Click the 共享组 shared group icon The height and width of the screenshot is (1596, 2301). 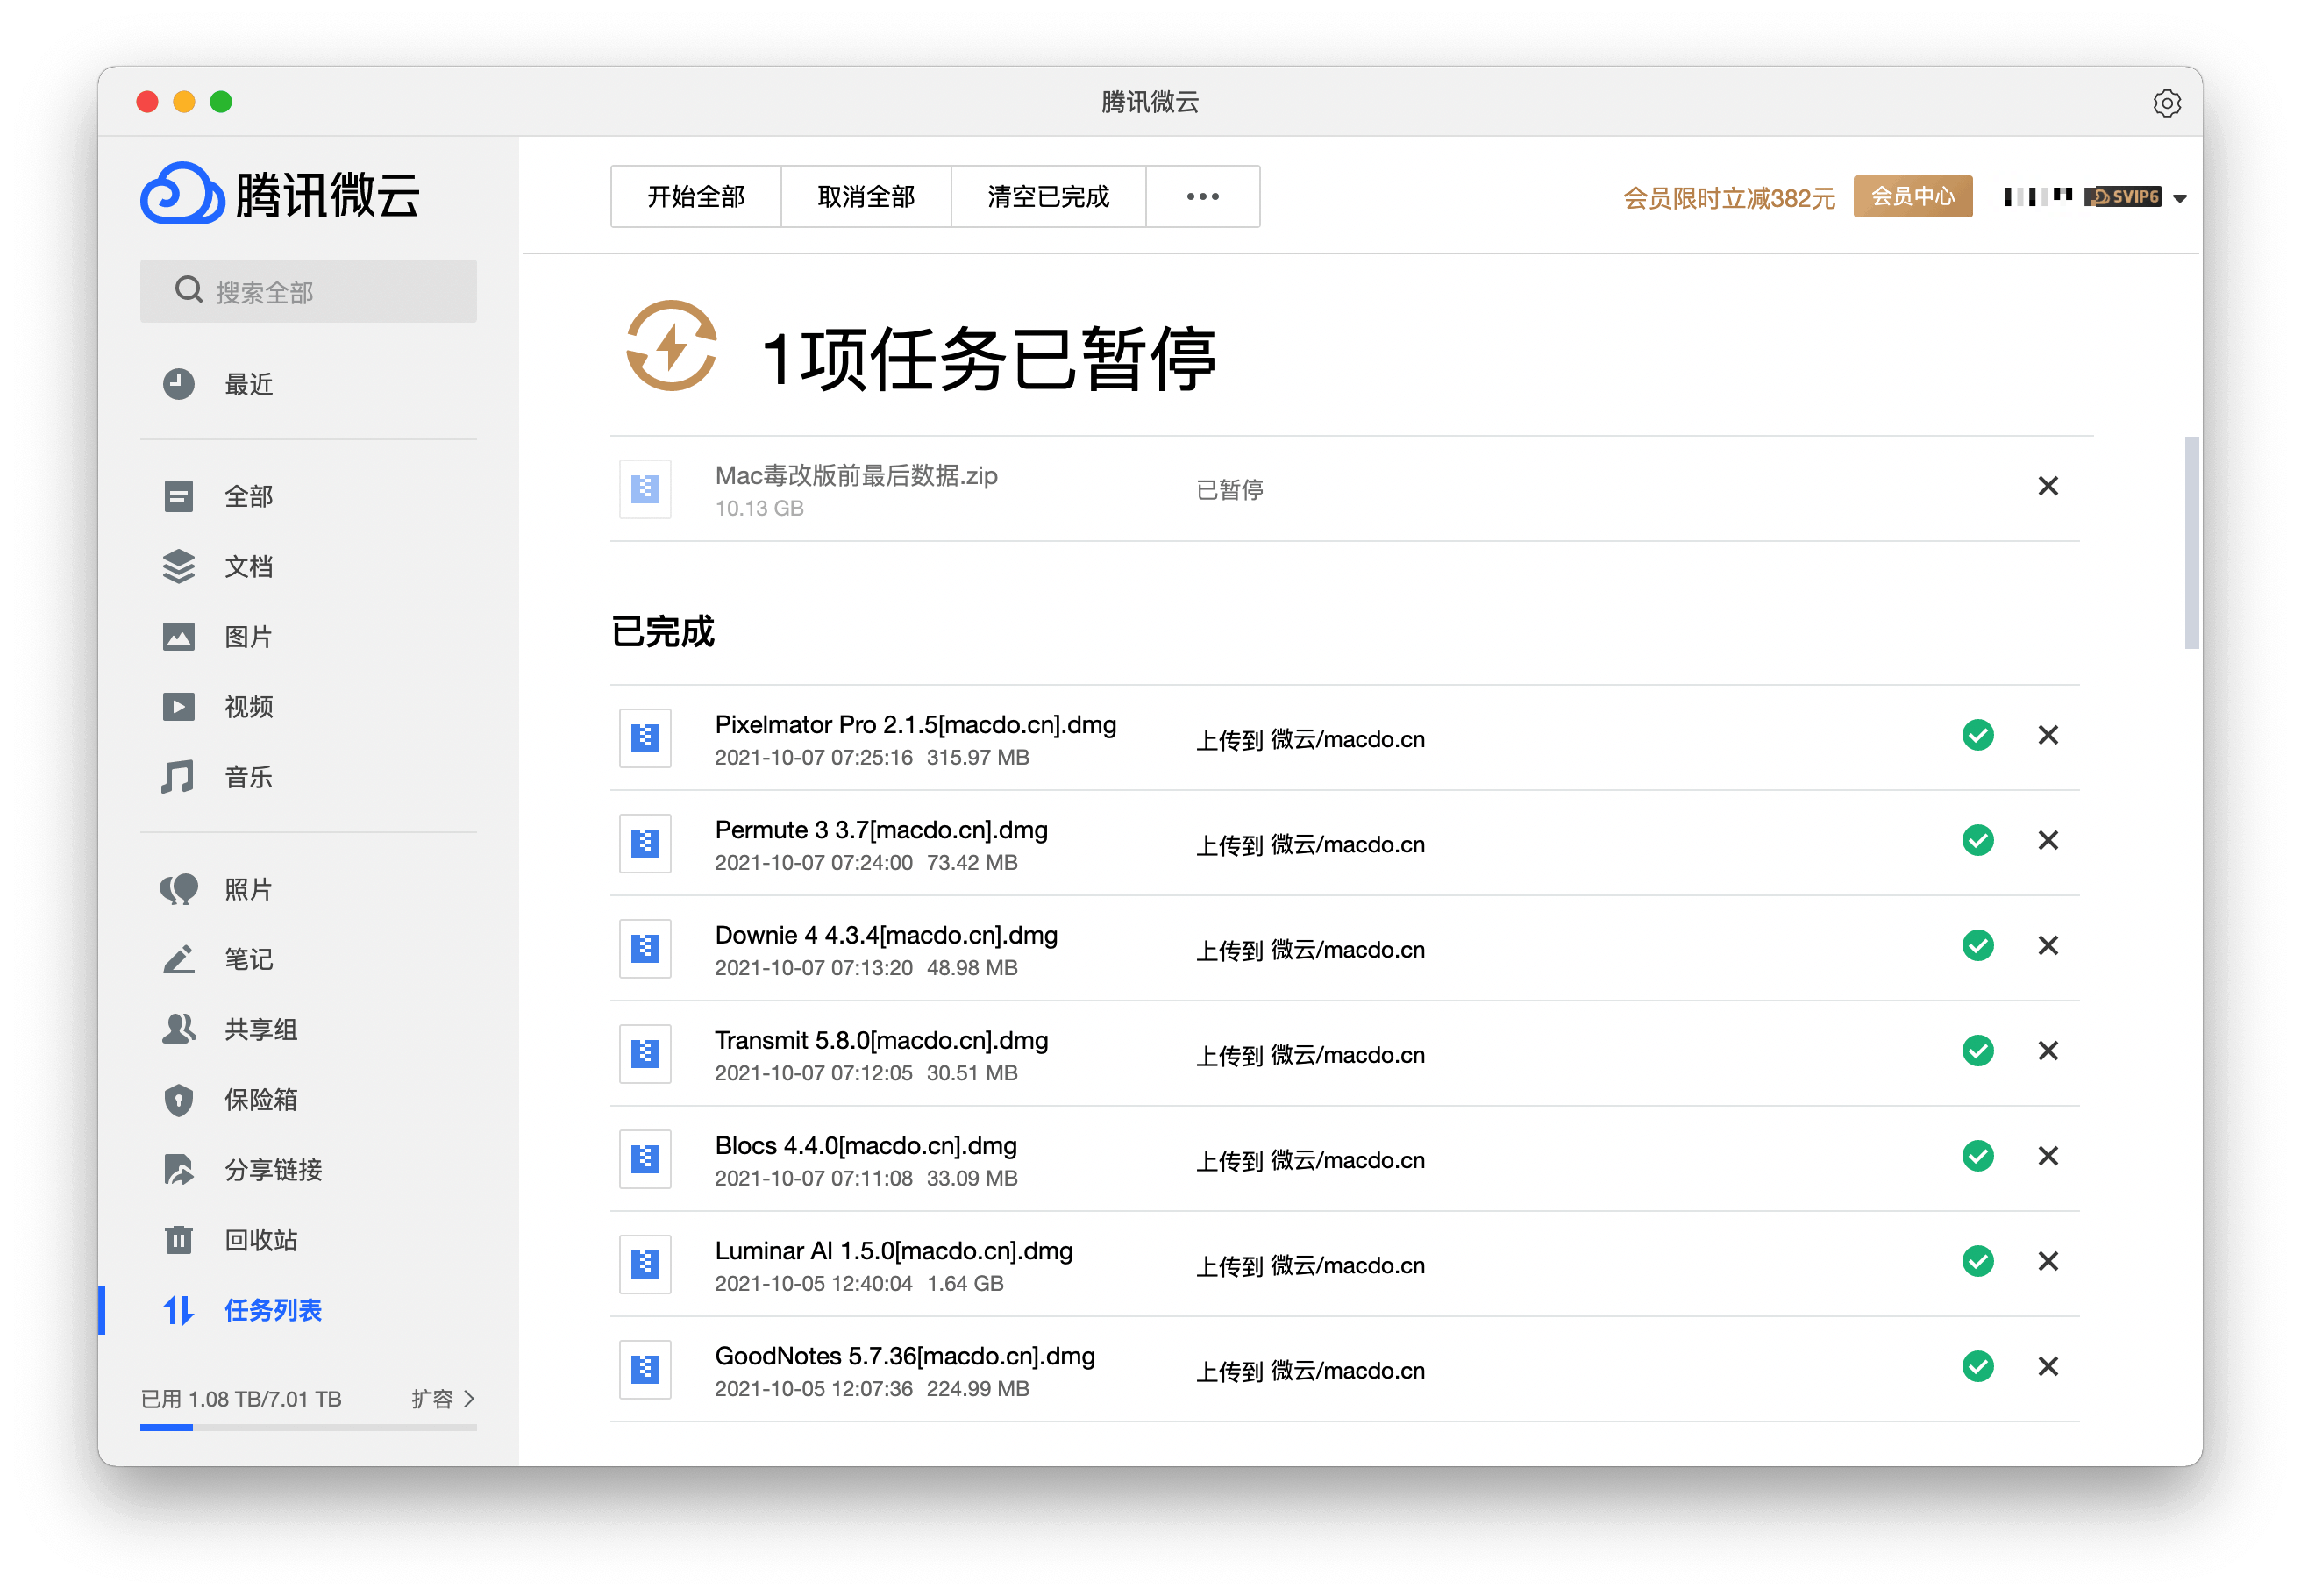(179, 1029)
